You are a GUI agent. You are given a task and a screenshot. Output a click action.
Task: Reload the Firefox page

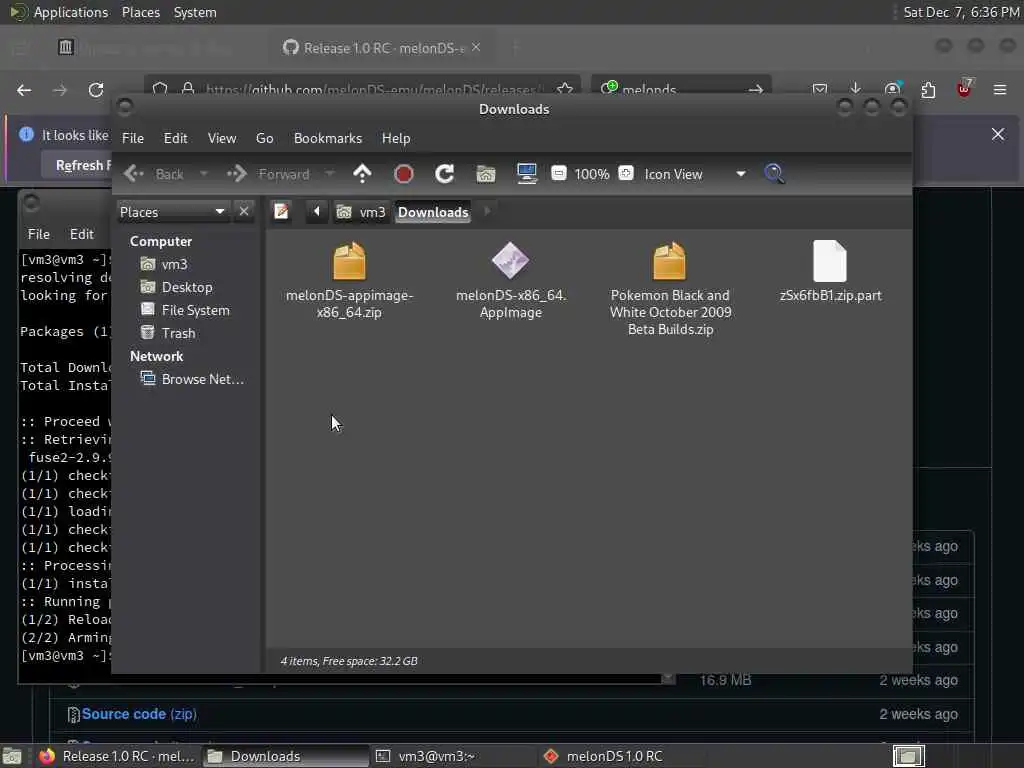[96, 90]
